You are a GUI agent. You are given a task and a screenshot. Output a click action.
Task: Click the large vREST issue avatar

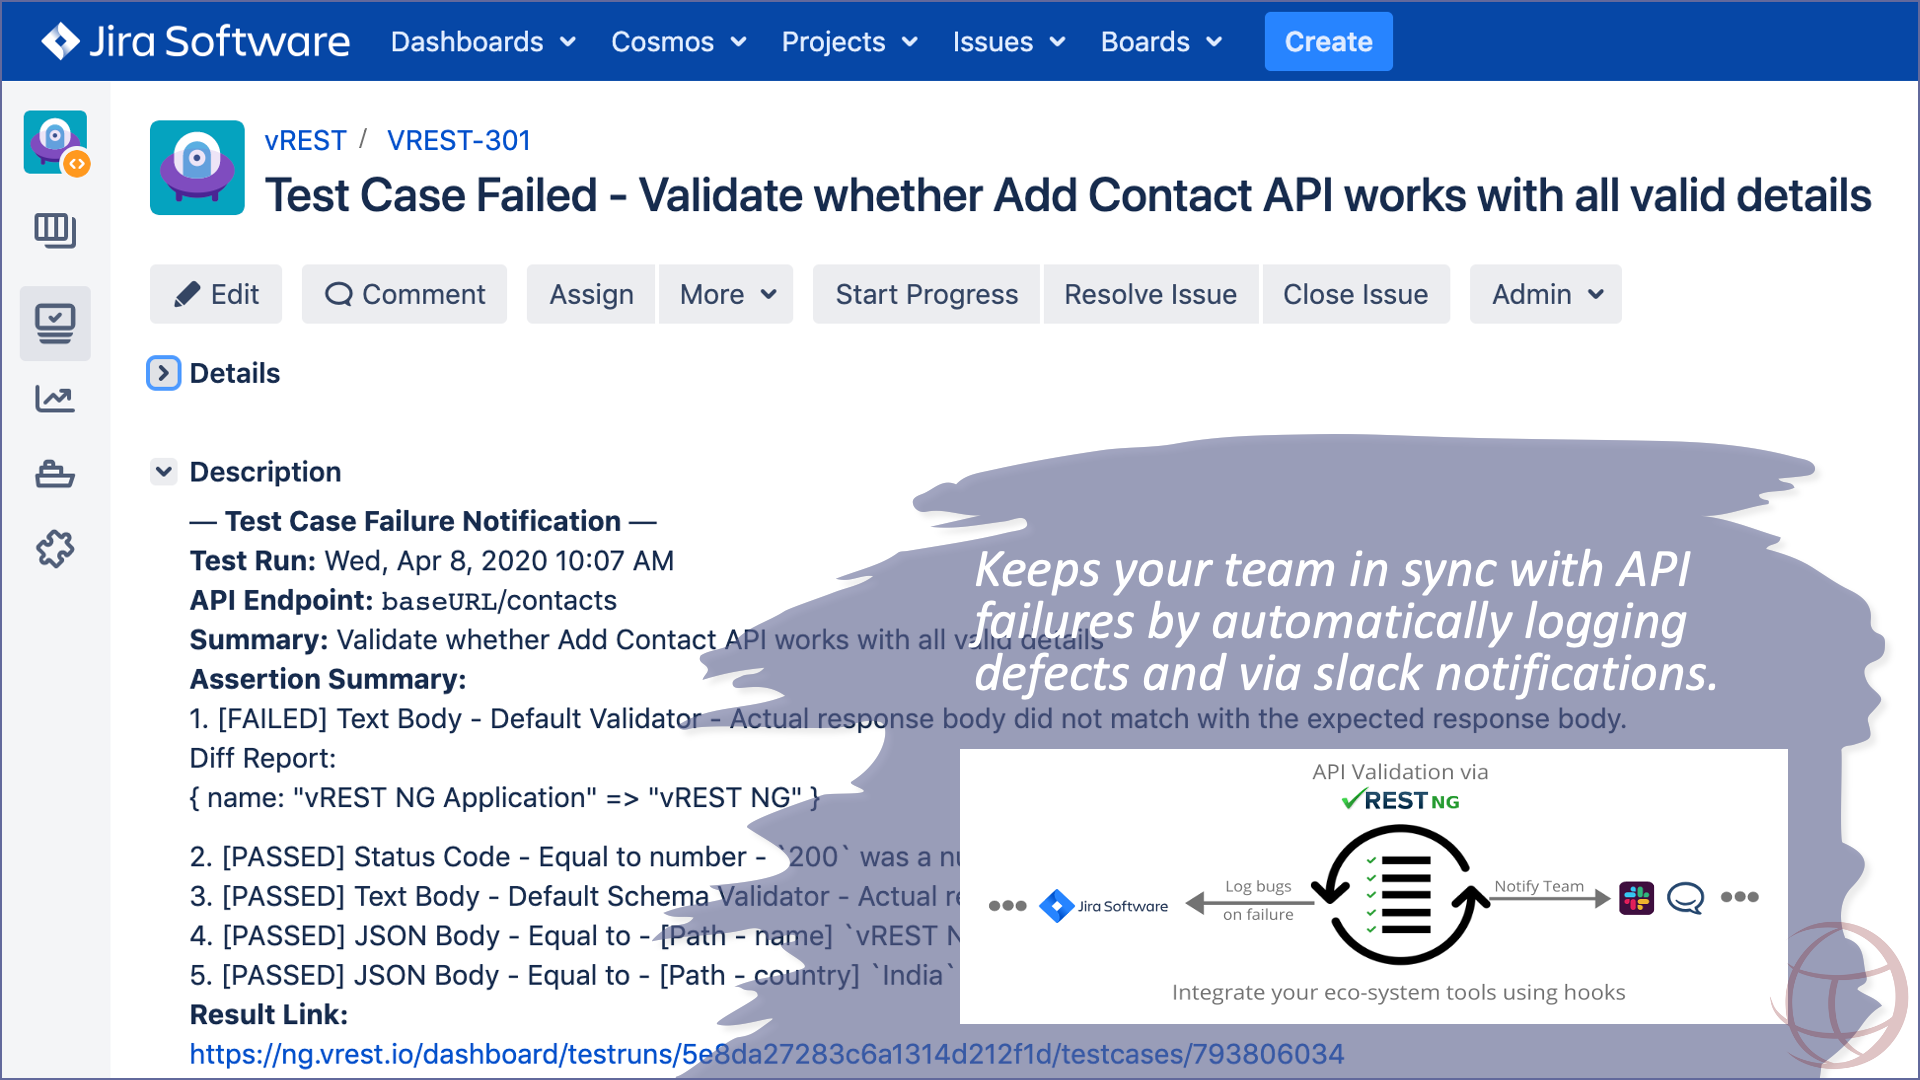point(197,167)
